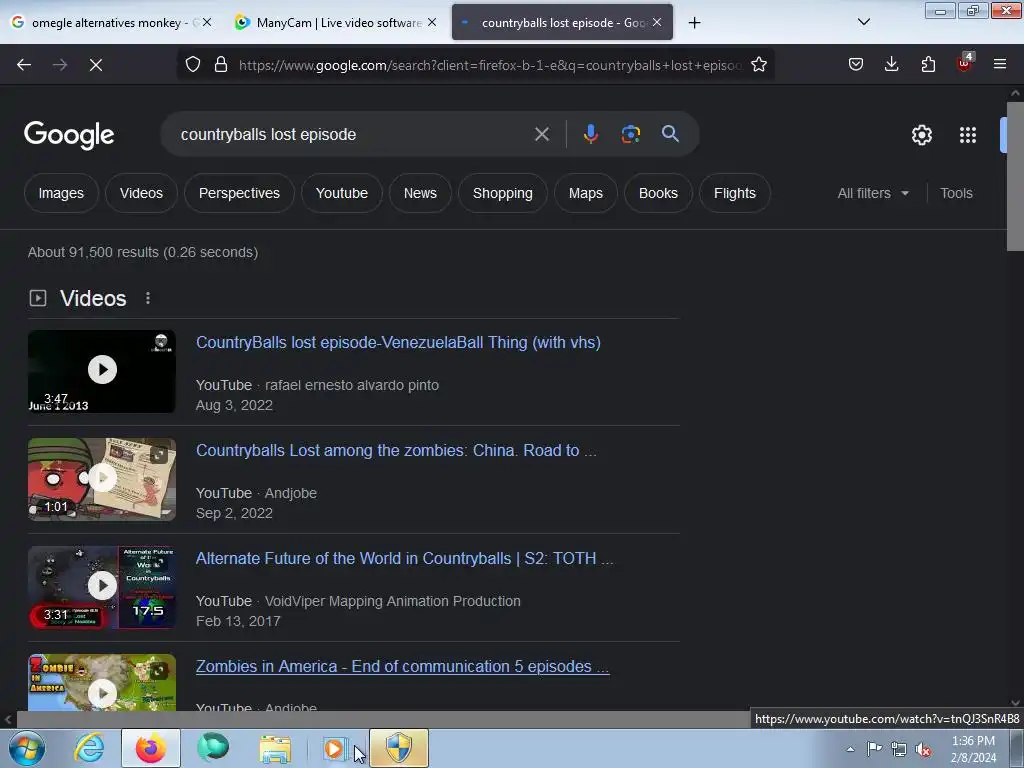Image resolution: width=1024 pixels, height=768 pixels.
Task: Click the vertical page scrollbar thumb
Action: [x=1015, y=176]
